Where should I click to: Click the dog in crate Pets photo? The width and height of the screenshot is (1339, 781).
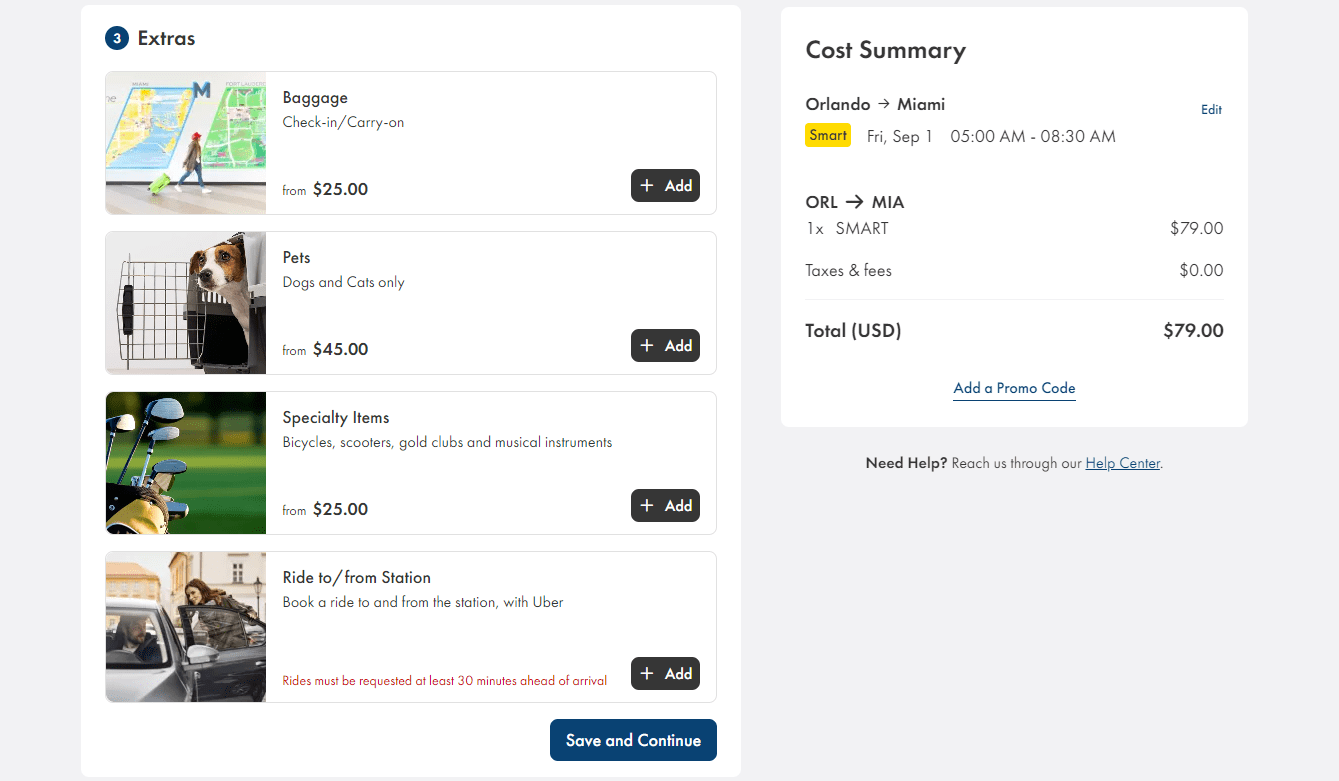click(185, 302)
